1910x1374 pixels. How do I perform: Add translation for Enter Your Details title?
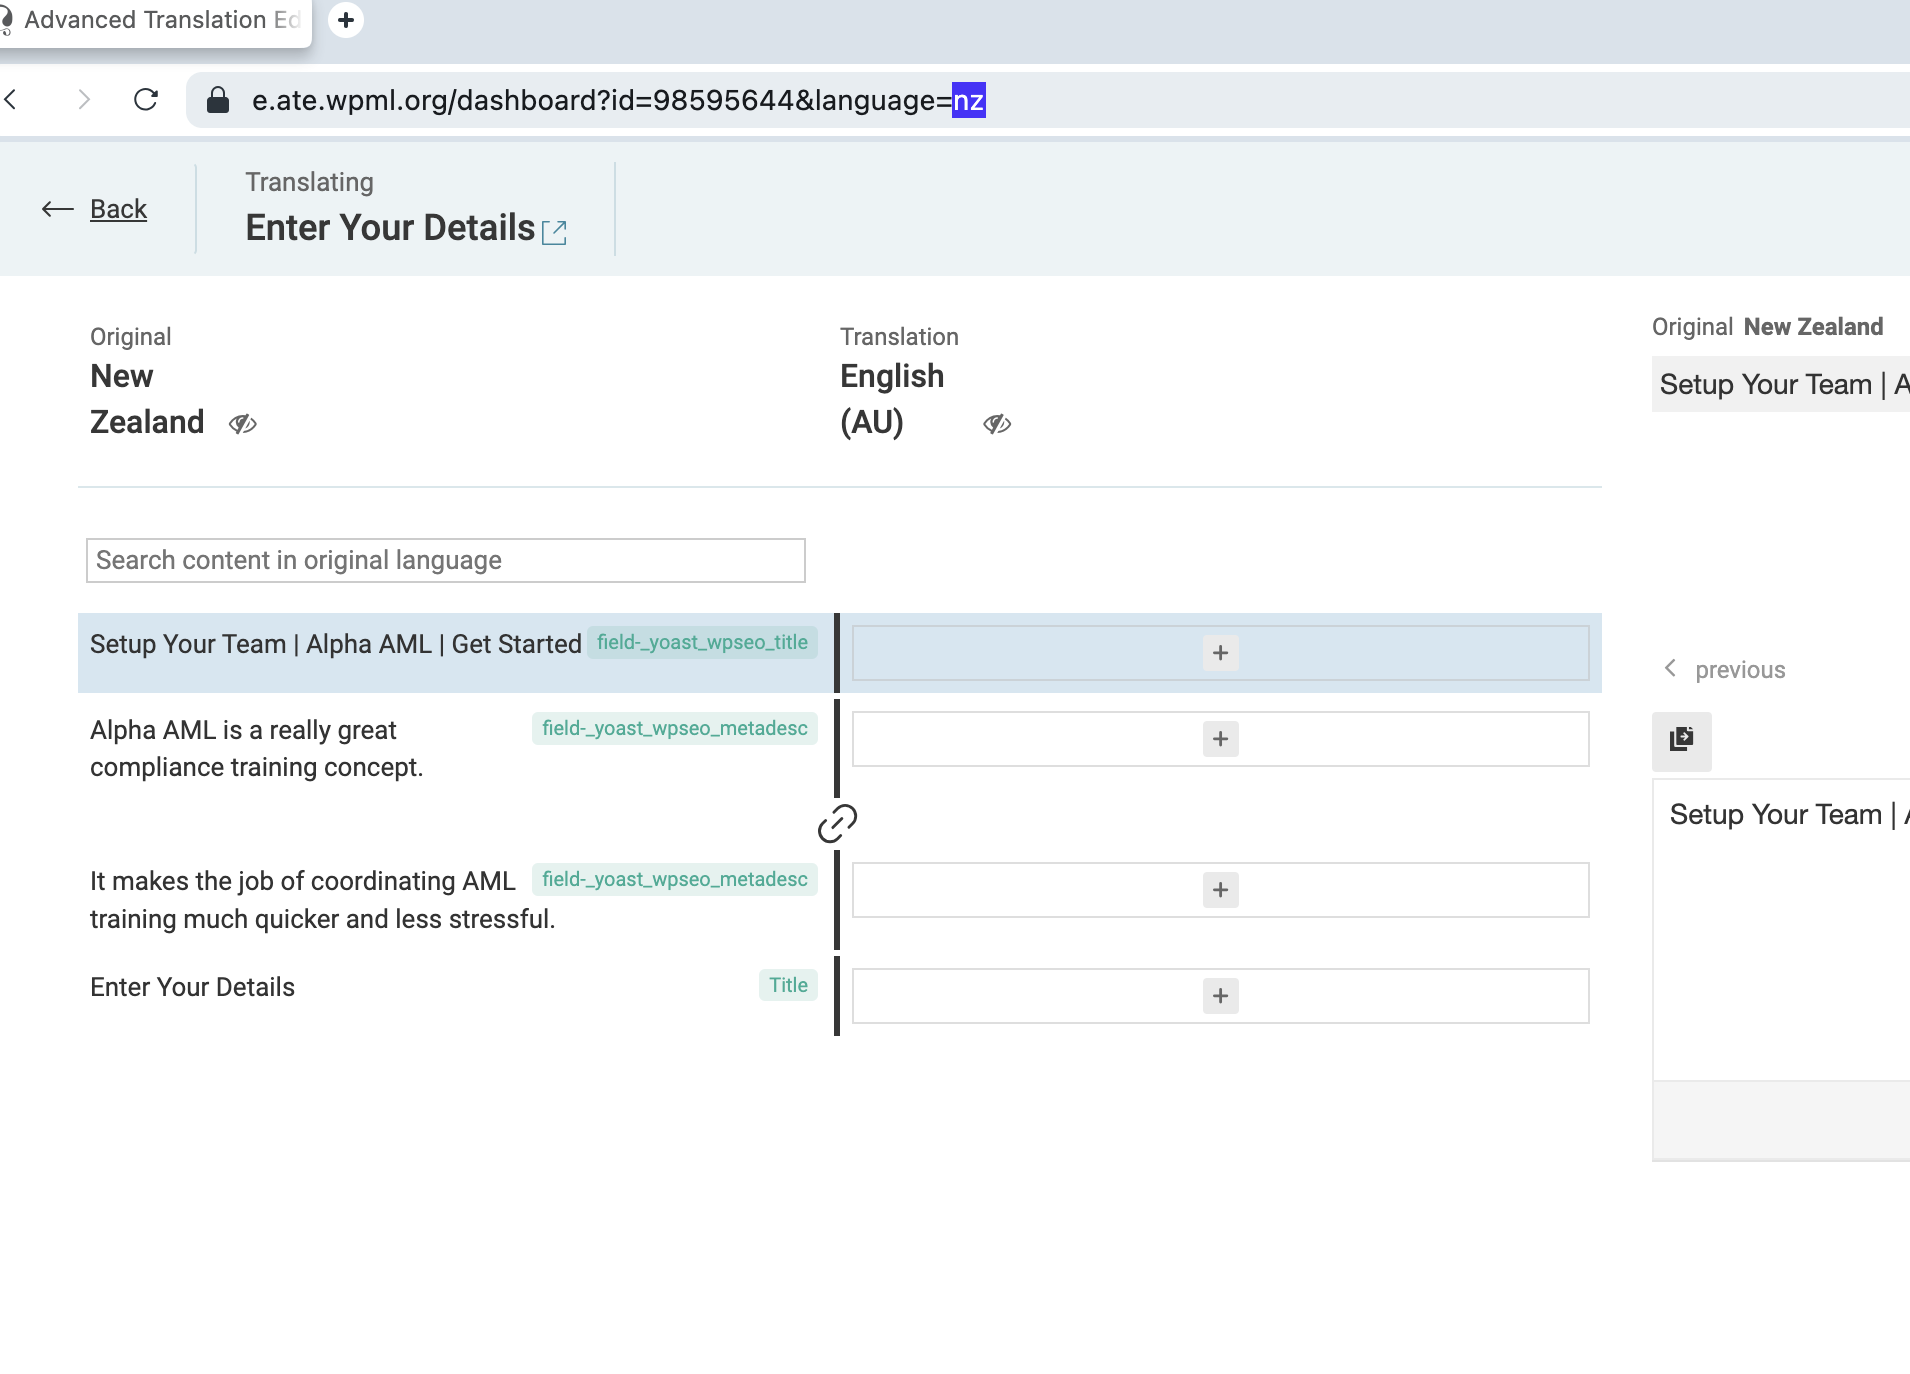[x=1220, y=996]
